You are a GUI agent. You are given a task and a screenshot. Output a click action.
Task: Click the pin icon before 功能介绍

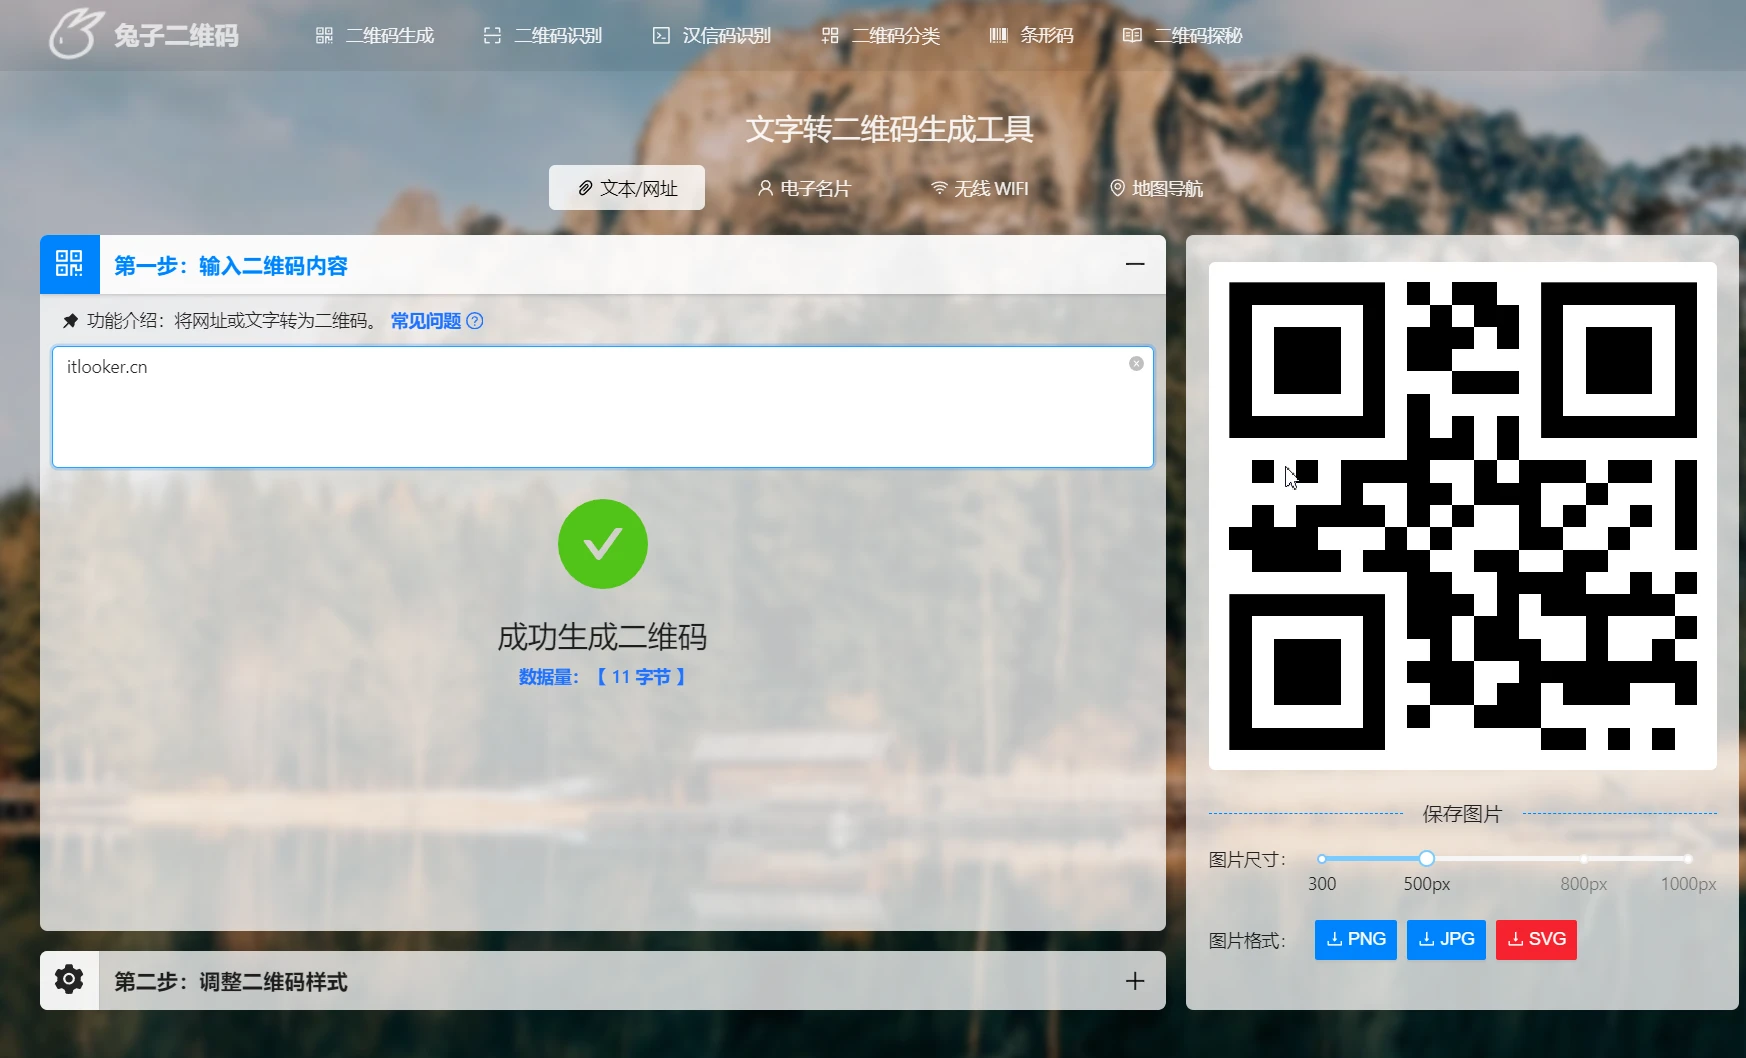(x=70, y=321)
